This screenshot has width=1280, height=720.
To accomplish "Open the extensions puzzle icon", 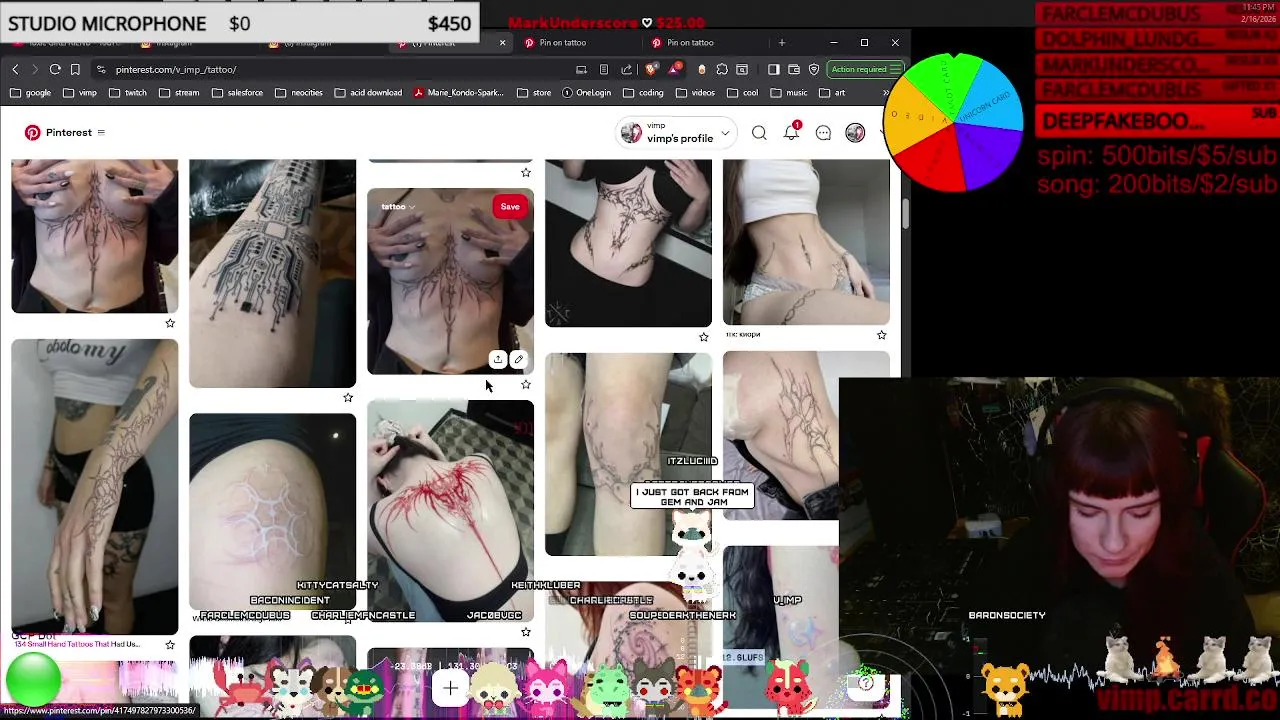I will pyautogui.click(x=722, y=69).
